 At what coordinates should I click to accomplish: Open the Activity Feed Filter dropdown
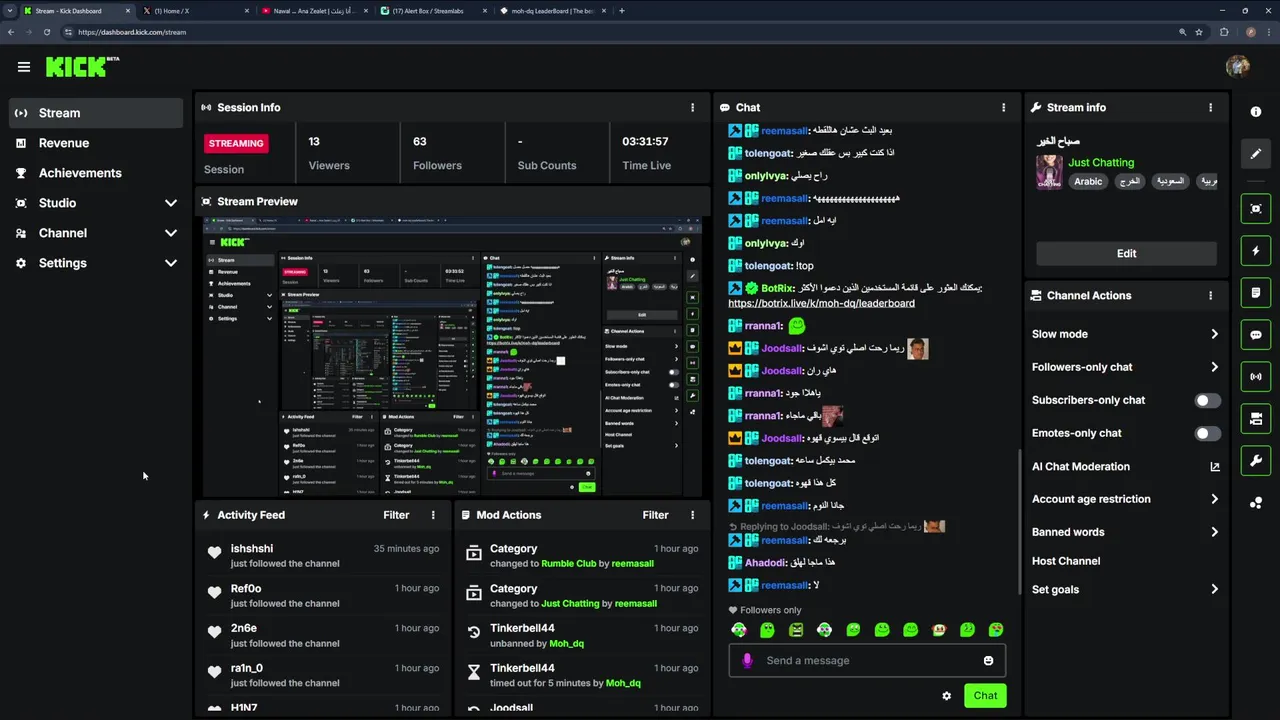click(396, 515)
